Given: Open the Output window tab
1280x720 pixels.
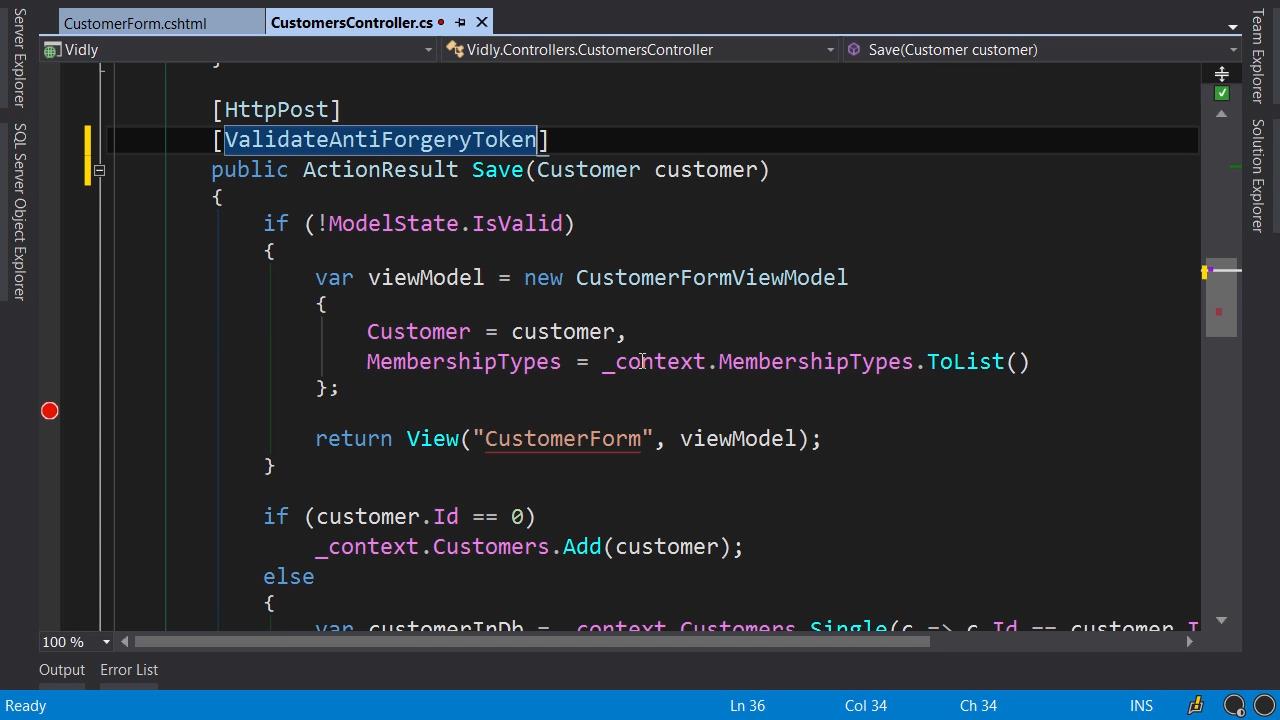Looking at the screenshot, I should click(62, 670).
